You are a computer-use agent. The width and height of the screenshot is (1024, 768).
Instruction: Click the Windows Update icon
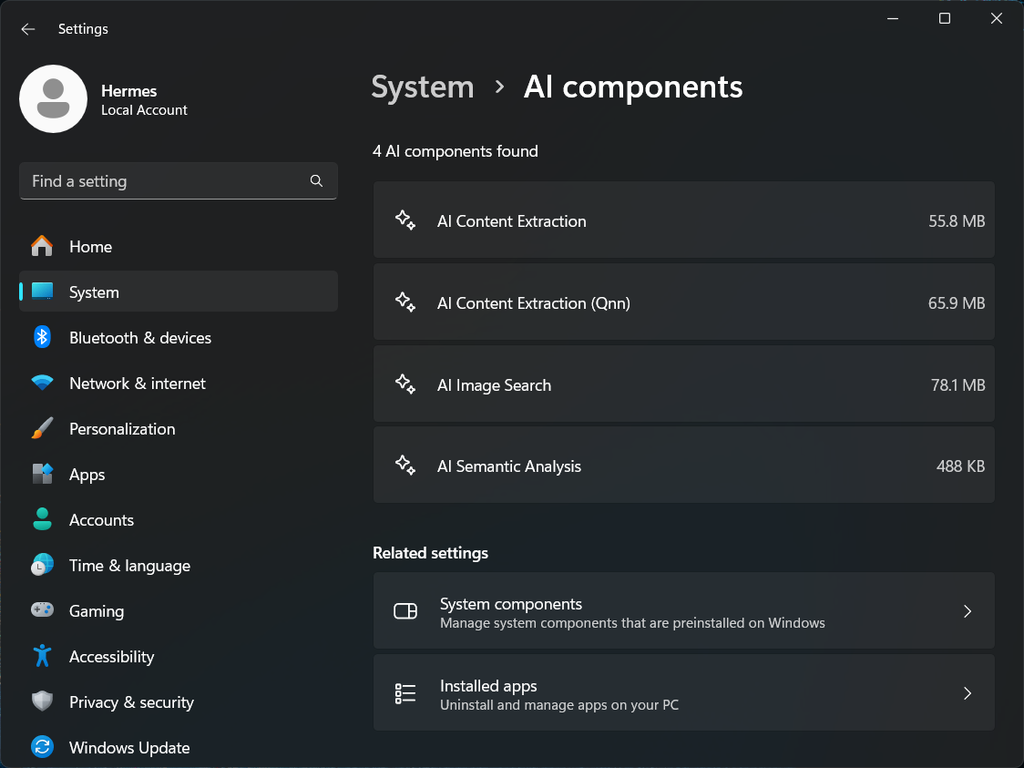click(41, 747)
